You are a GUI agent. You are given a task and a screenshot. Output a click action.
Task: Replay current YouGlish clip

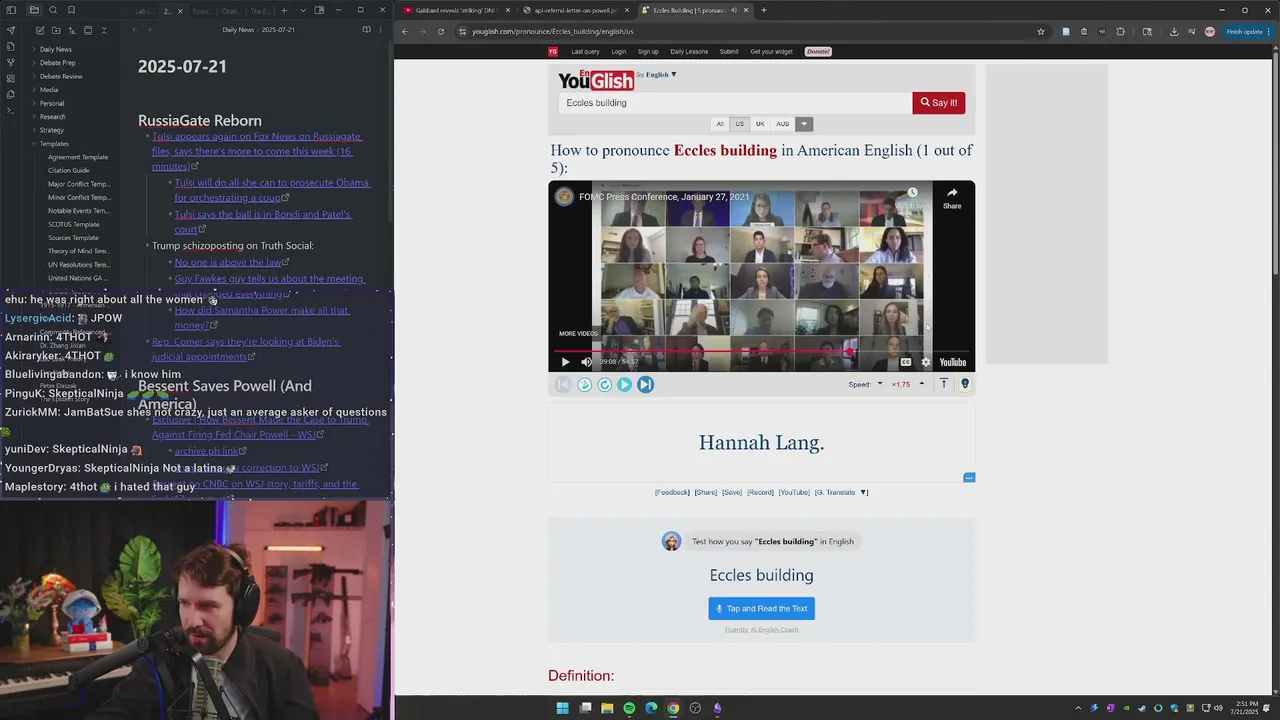[605, 384]
